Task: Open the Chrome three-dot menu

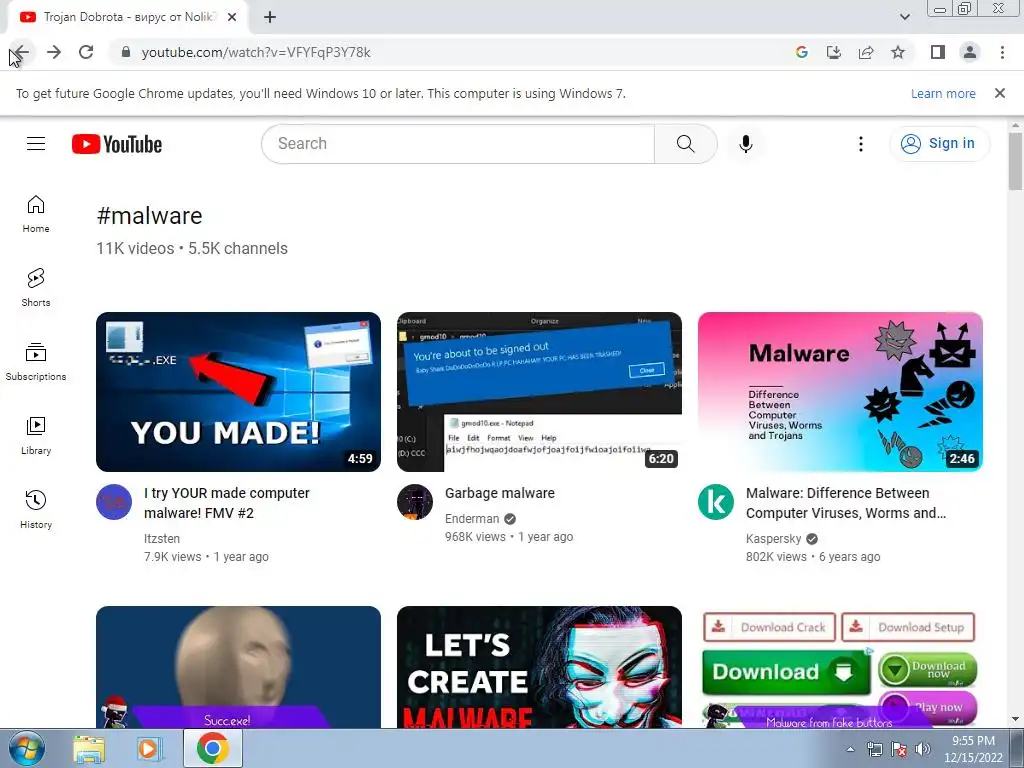Action: click(1002, 52)
